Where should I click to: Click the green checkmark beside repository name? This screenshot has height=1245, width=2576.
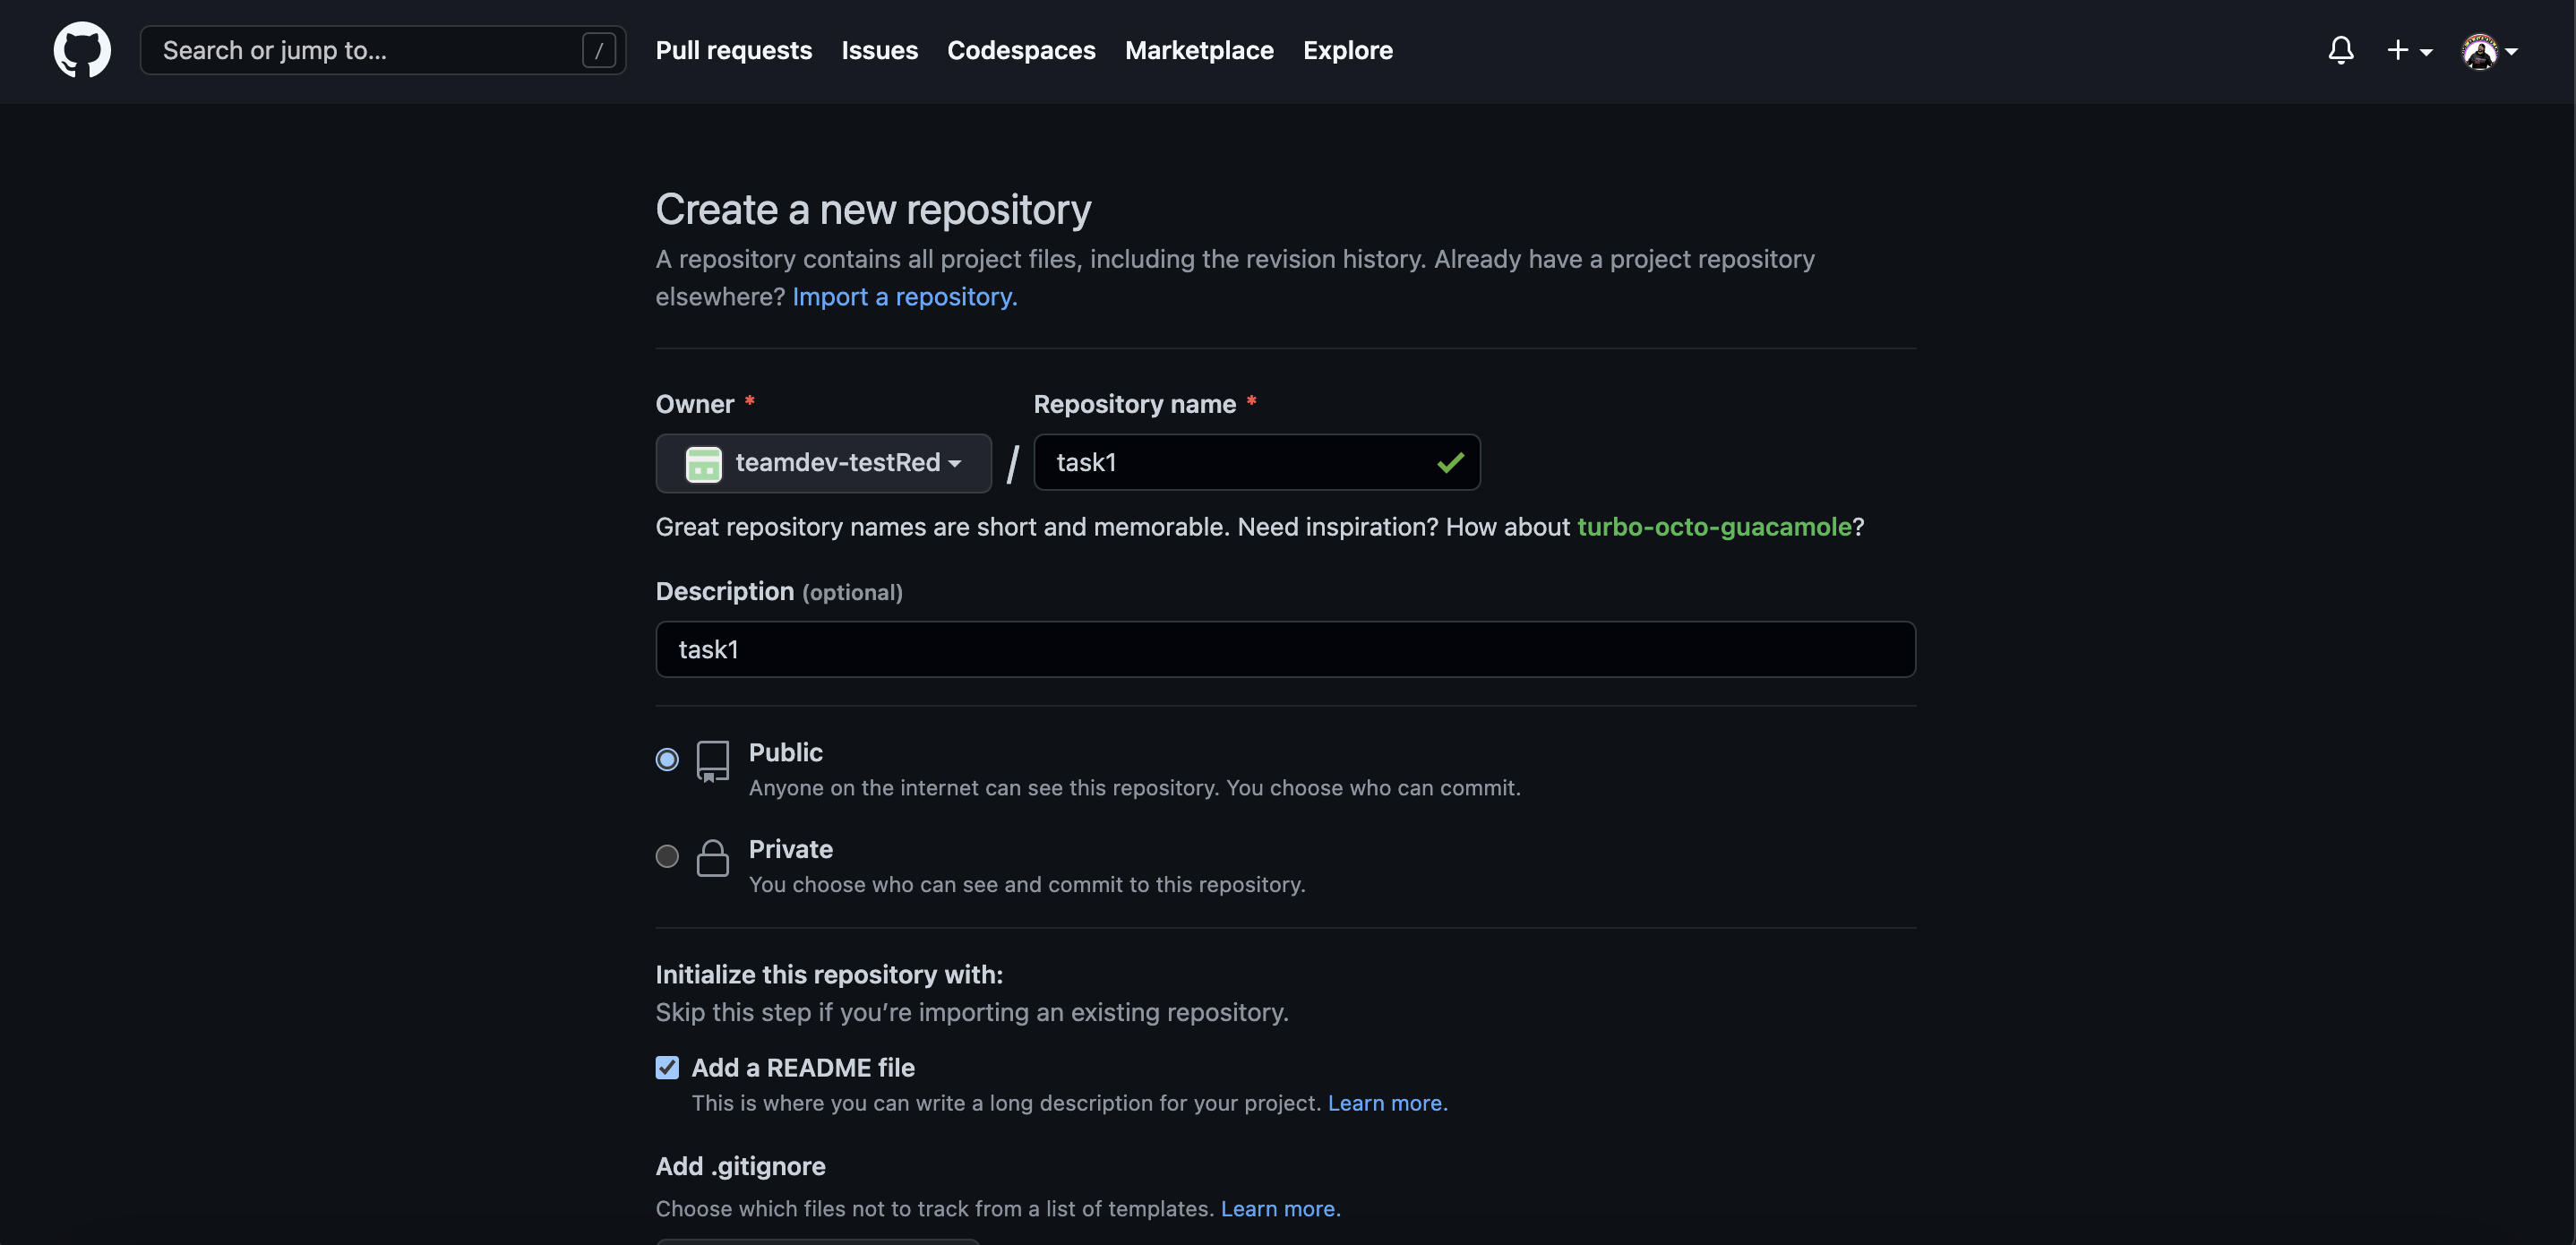pyautogui.click(x=1450, y=462)
